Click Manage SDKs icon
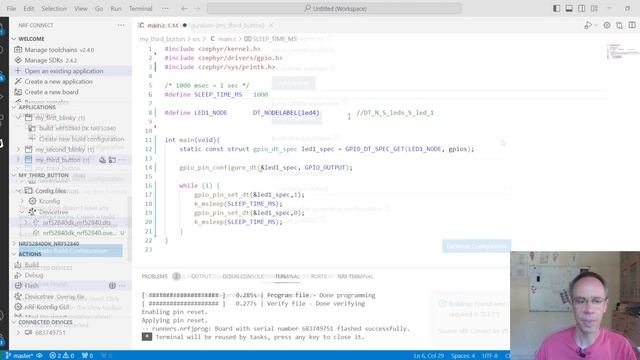This screenshot has width=640, height=360. (x=18, y=60)
